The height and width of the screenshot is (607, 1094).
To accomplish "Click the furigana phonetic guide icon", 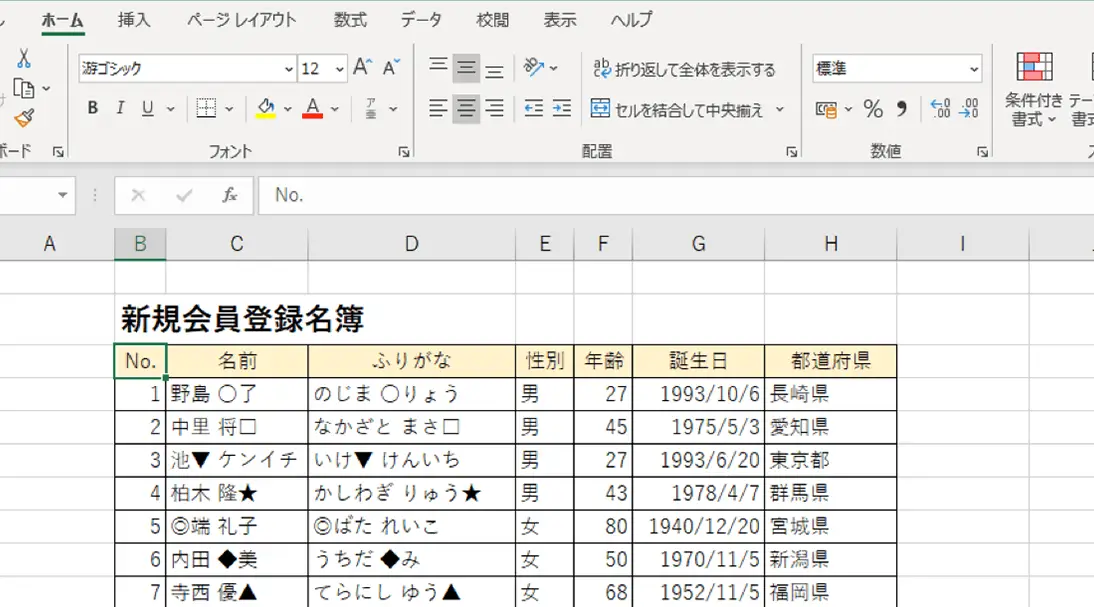I will pyautogui.click(x=371, y=108).
